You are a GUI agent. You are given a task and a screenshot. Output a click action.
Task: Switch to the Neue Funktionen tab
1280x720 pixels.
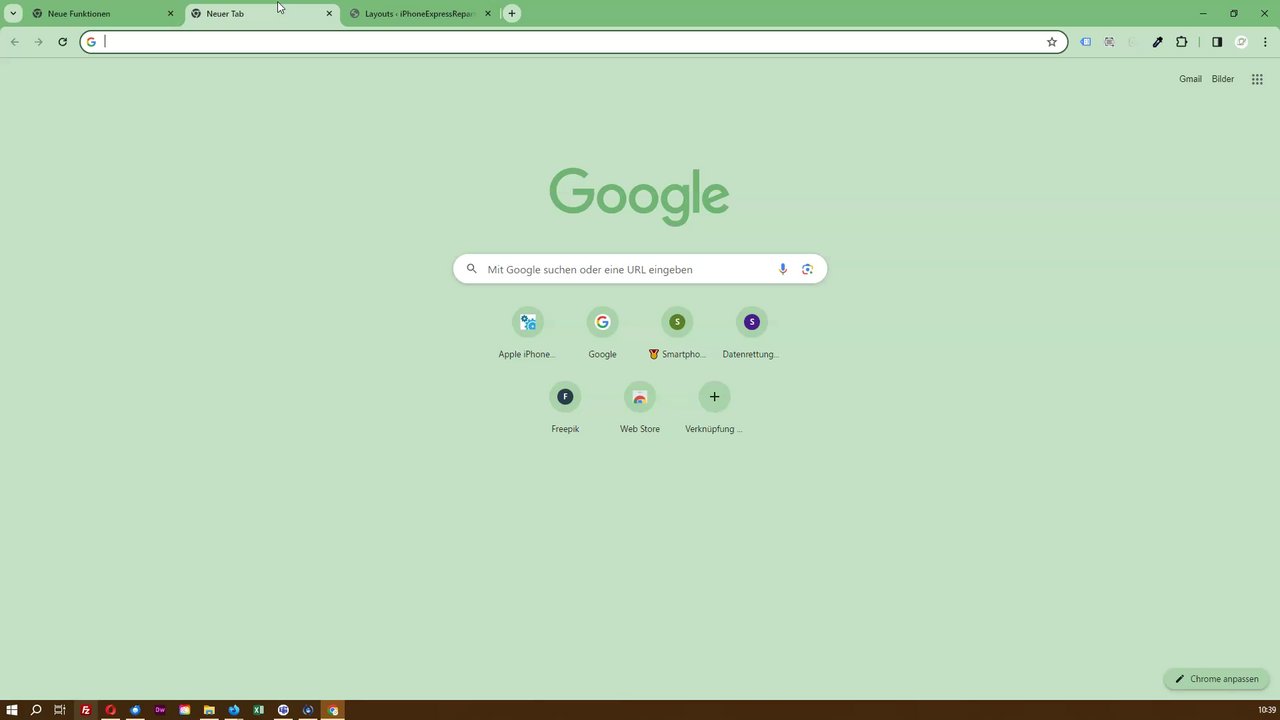104,14
